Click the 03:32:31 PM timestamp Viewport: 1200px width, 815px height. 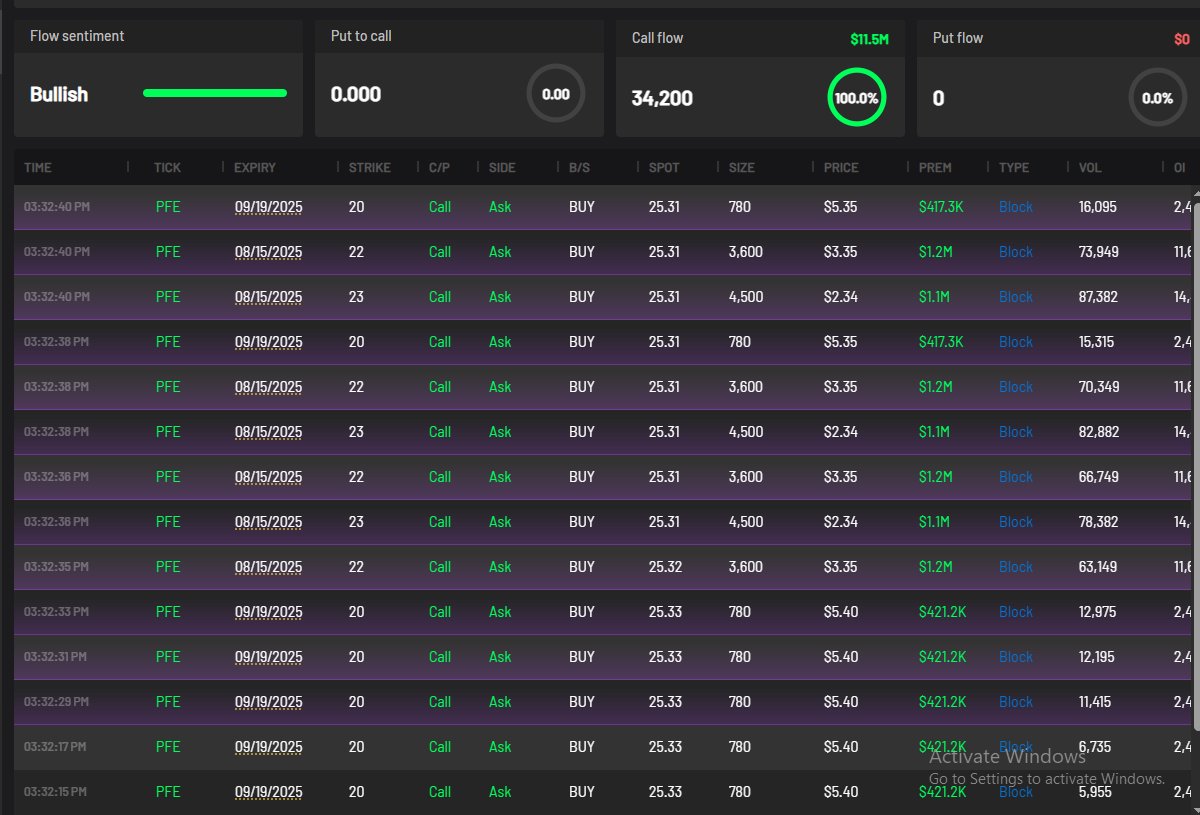pos(56,657)
